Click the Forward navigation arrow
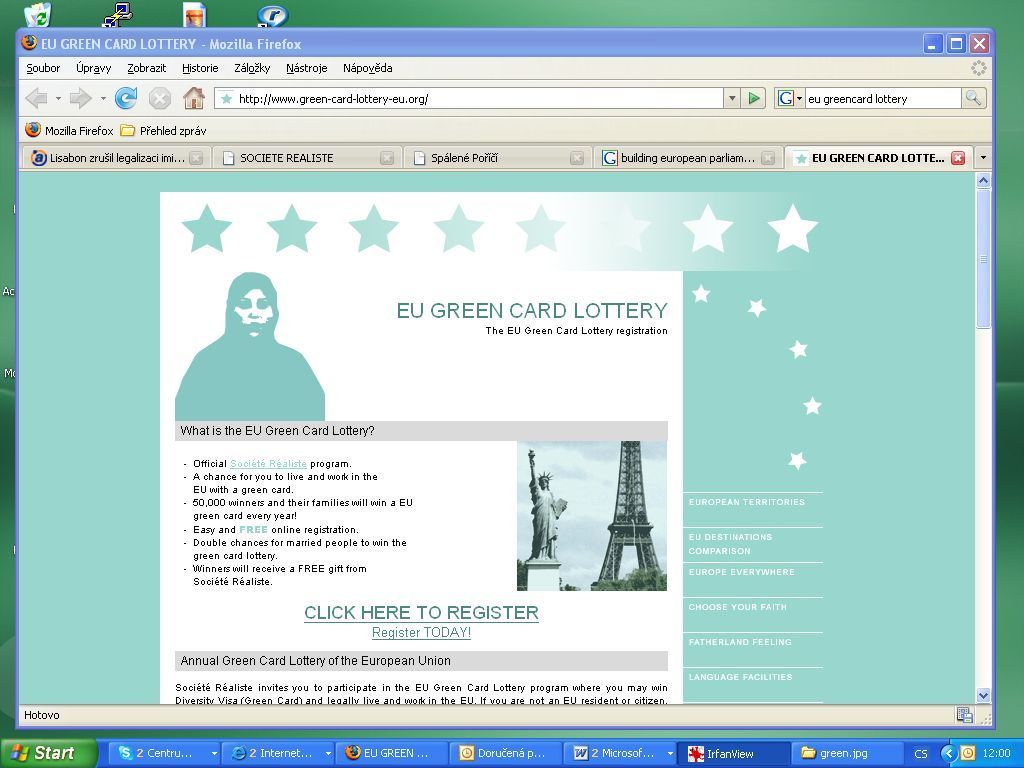Screen dimensions: 1024x768 (x=80, y=99)
